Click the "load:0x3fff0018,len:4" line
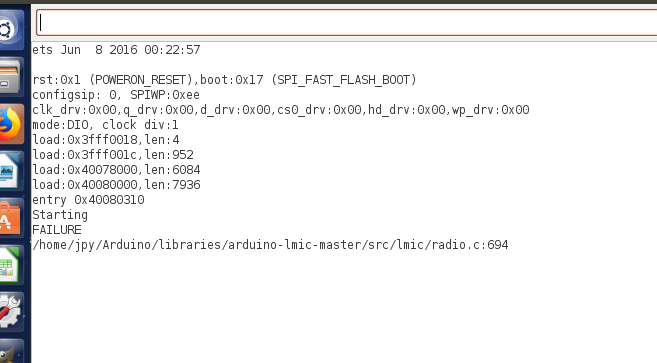 tap(106, 140)
